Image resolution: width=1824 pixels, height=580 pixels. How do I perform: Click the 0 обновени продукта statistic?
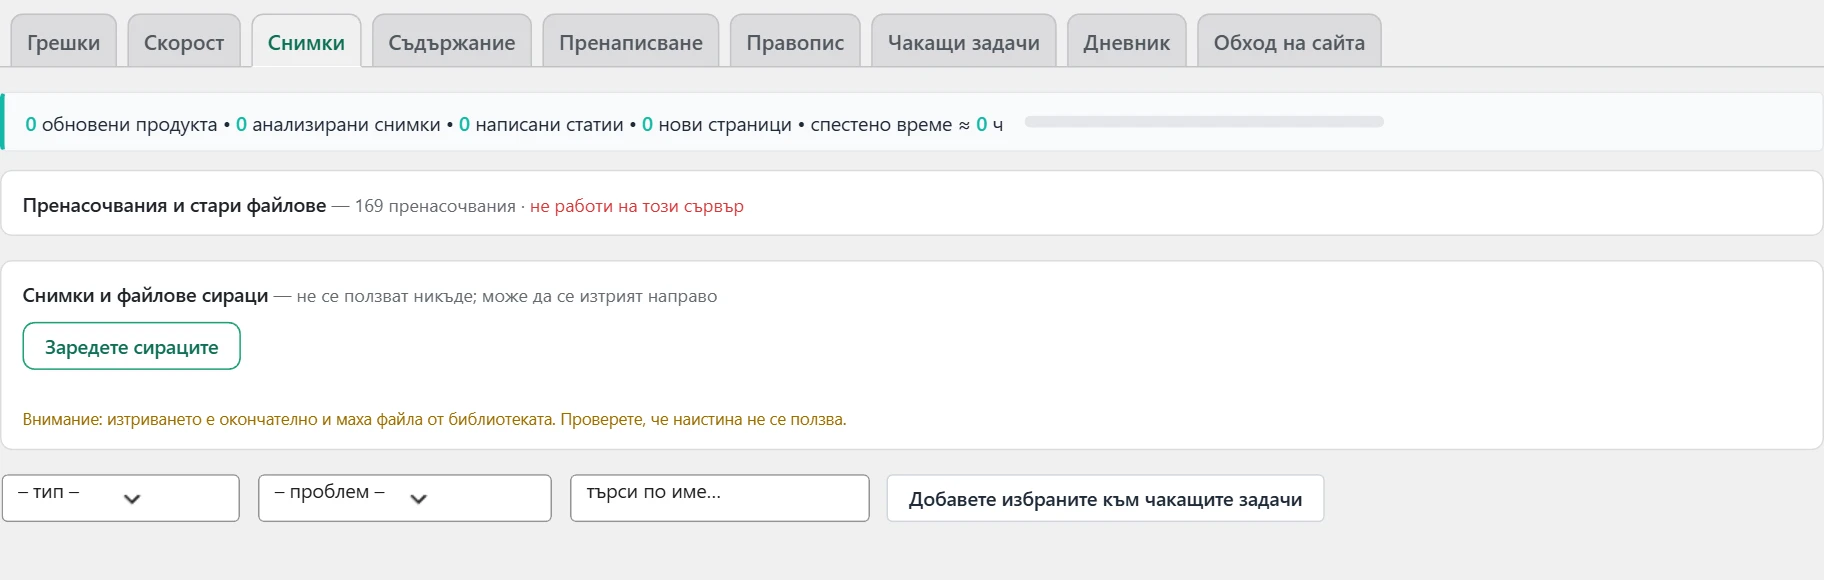point(121,124)
